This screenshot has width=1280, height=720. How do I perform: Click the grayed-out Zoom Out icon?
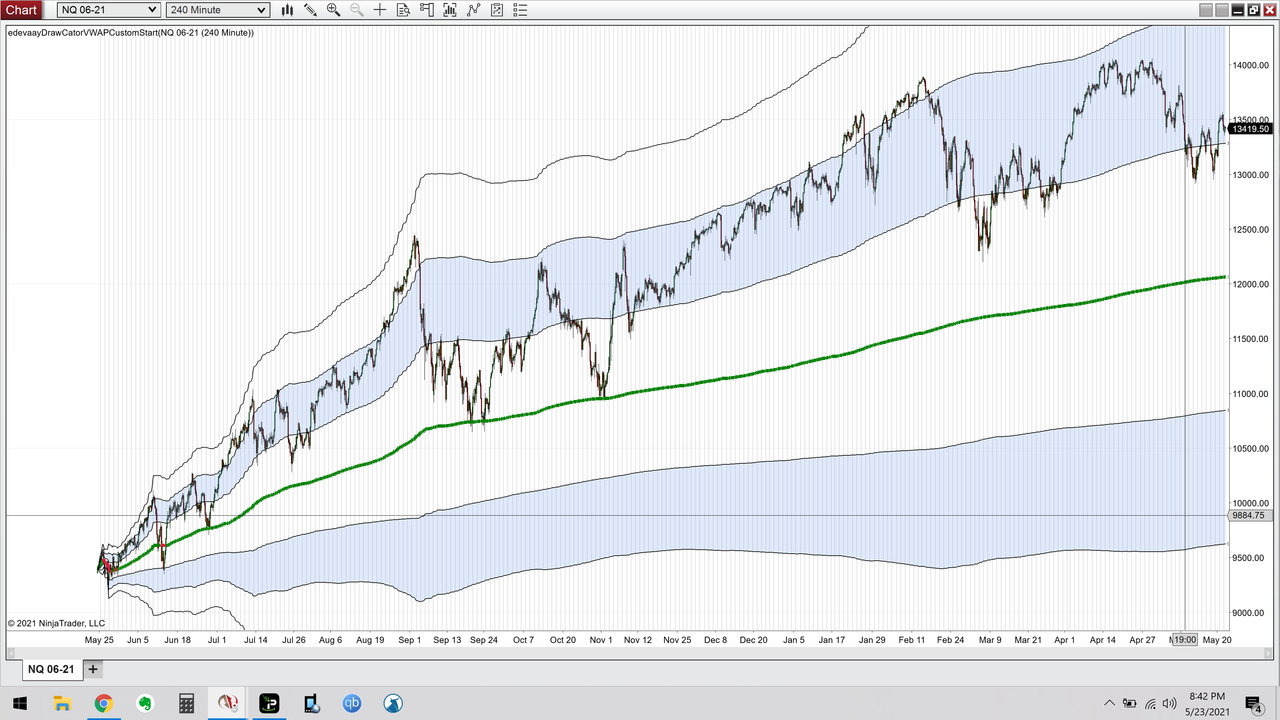pyautogui.click(x=356, y=9)
